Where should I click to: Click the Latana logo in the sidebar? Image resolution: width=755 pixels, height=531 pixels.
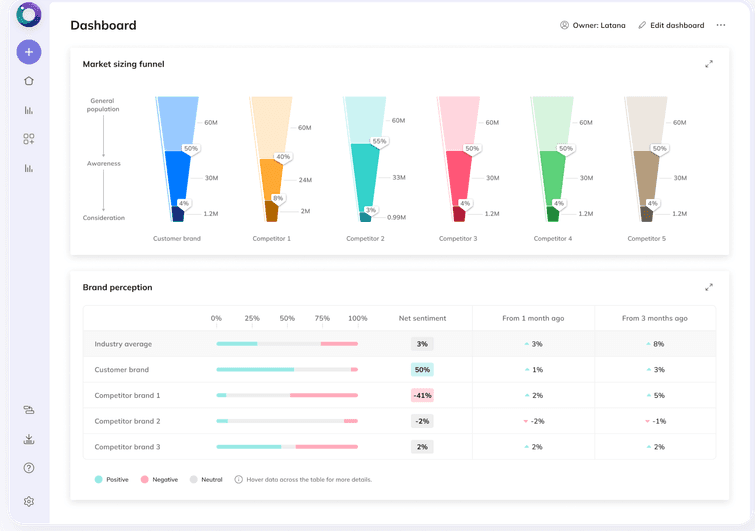(28, 14)
